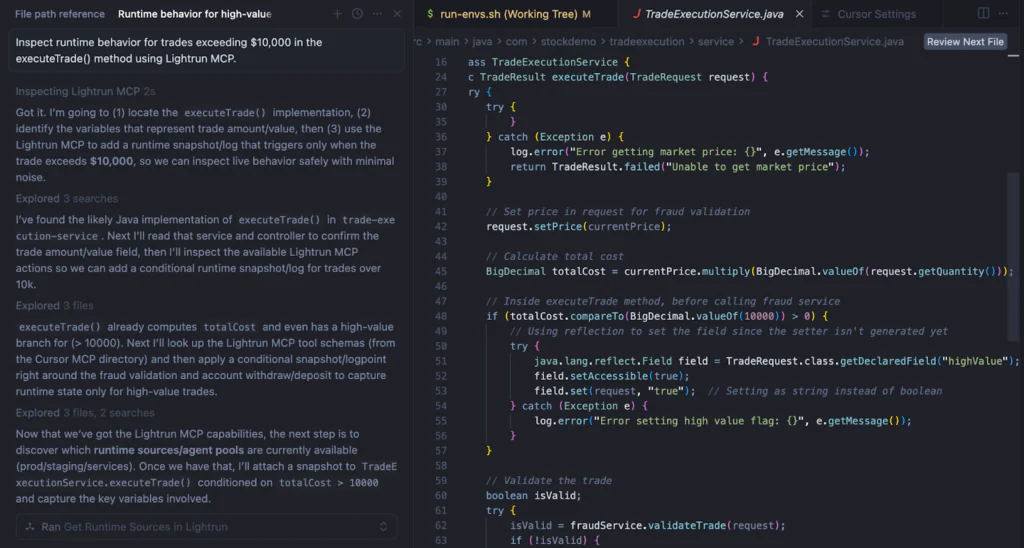This screenshot has height=548, width=1024.
Task: Select 'com' breadcrumb segment
Action: point(516,42)
